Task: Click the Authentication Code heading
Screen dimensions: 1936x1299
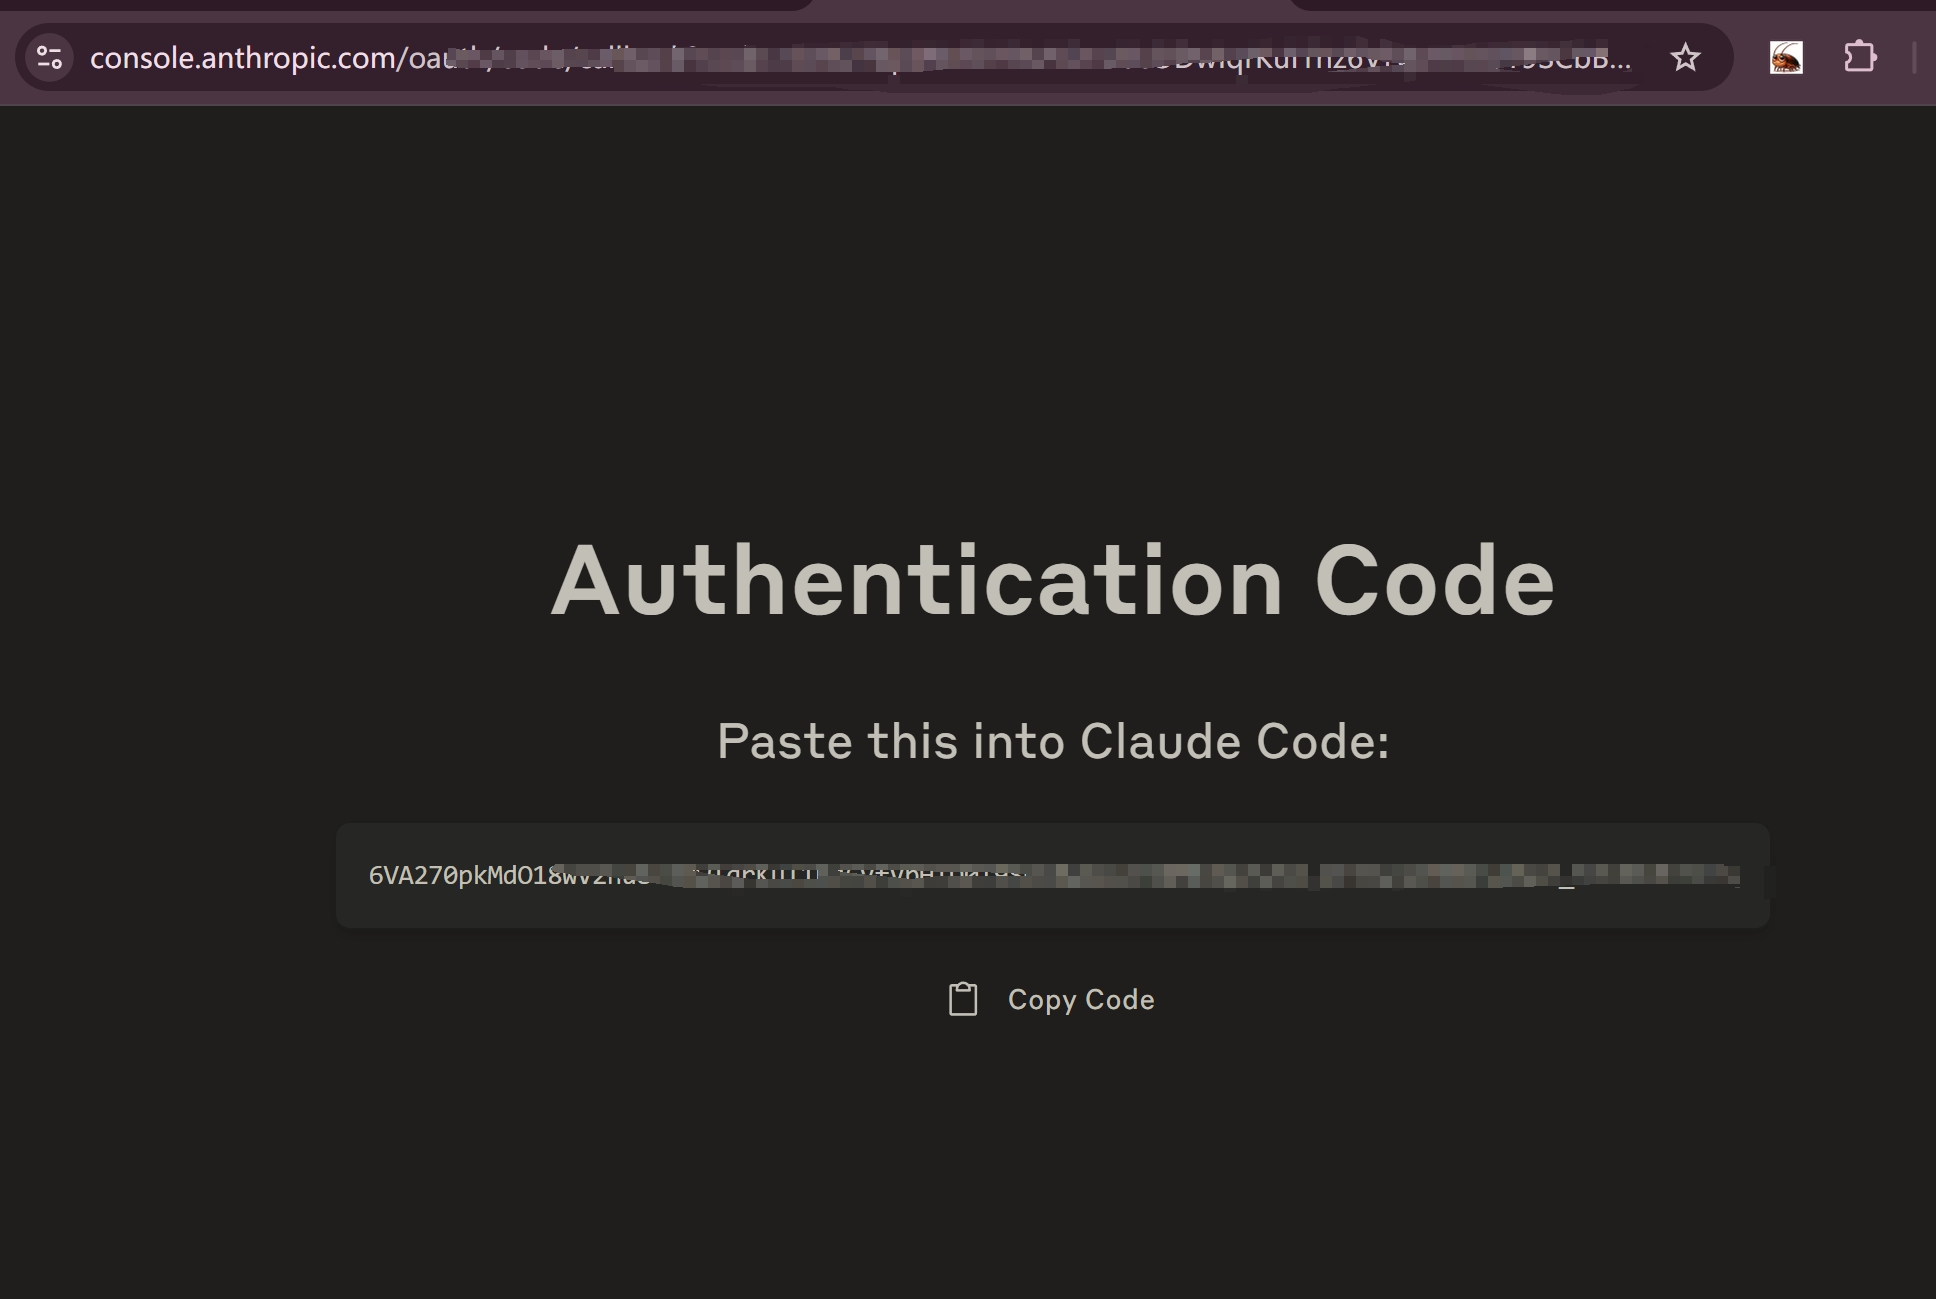Action: pyautogui.click(x=1052, y=581)
